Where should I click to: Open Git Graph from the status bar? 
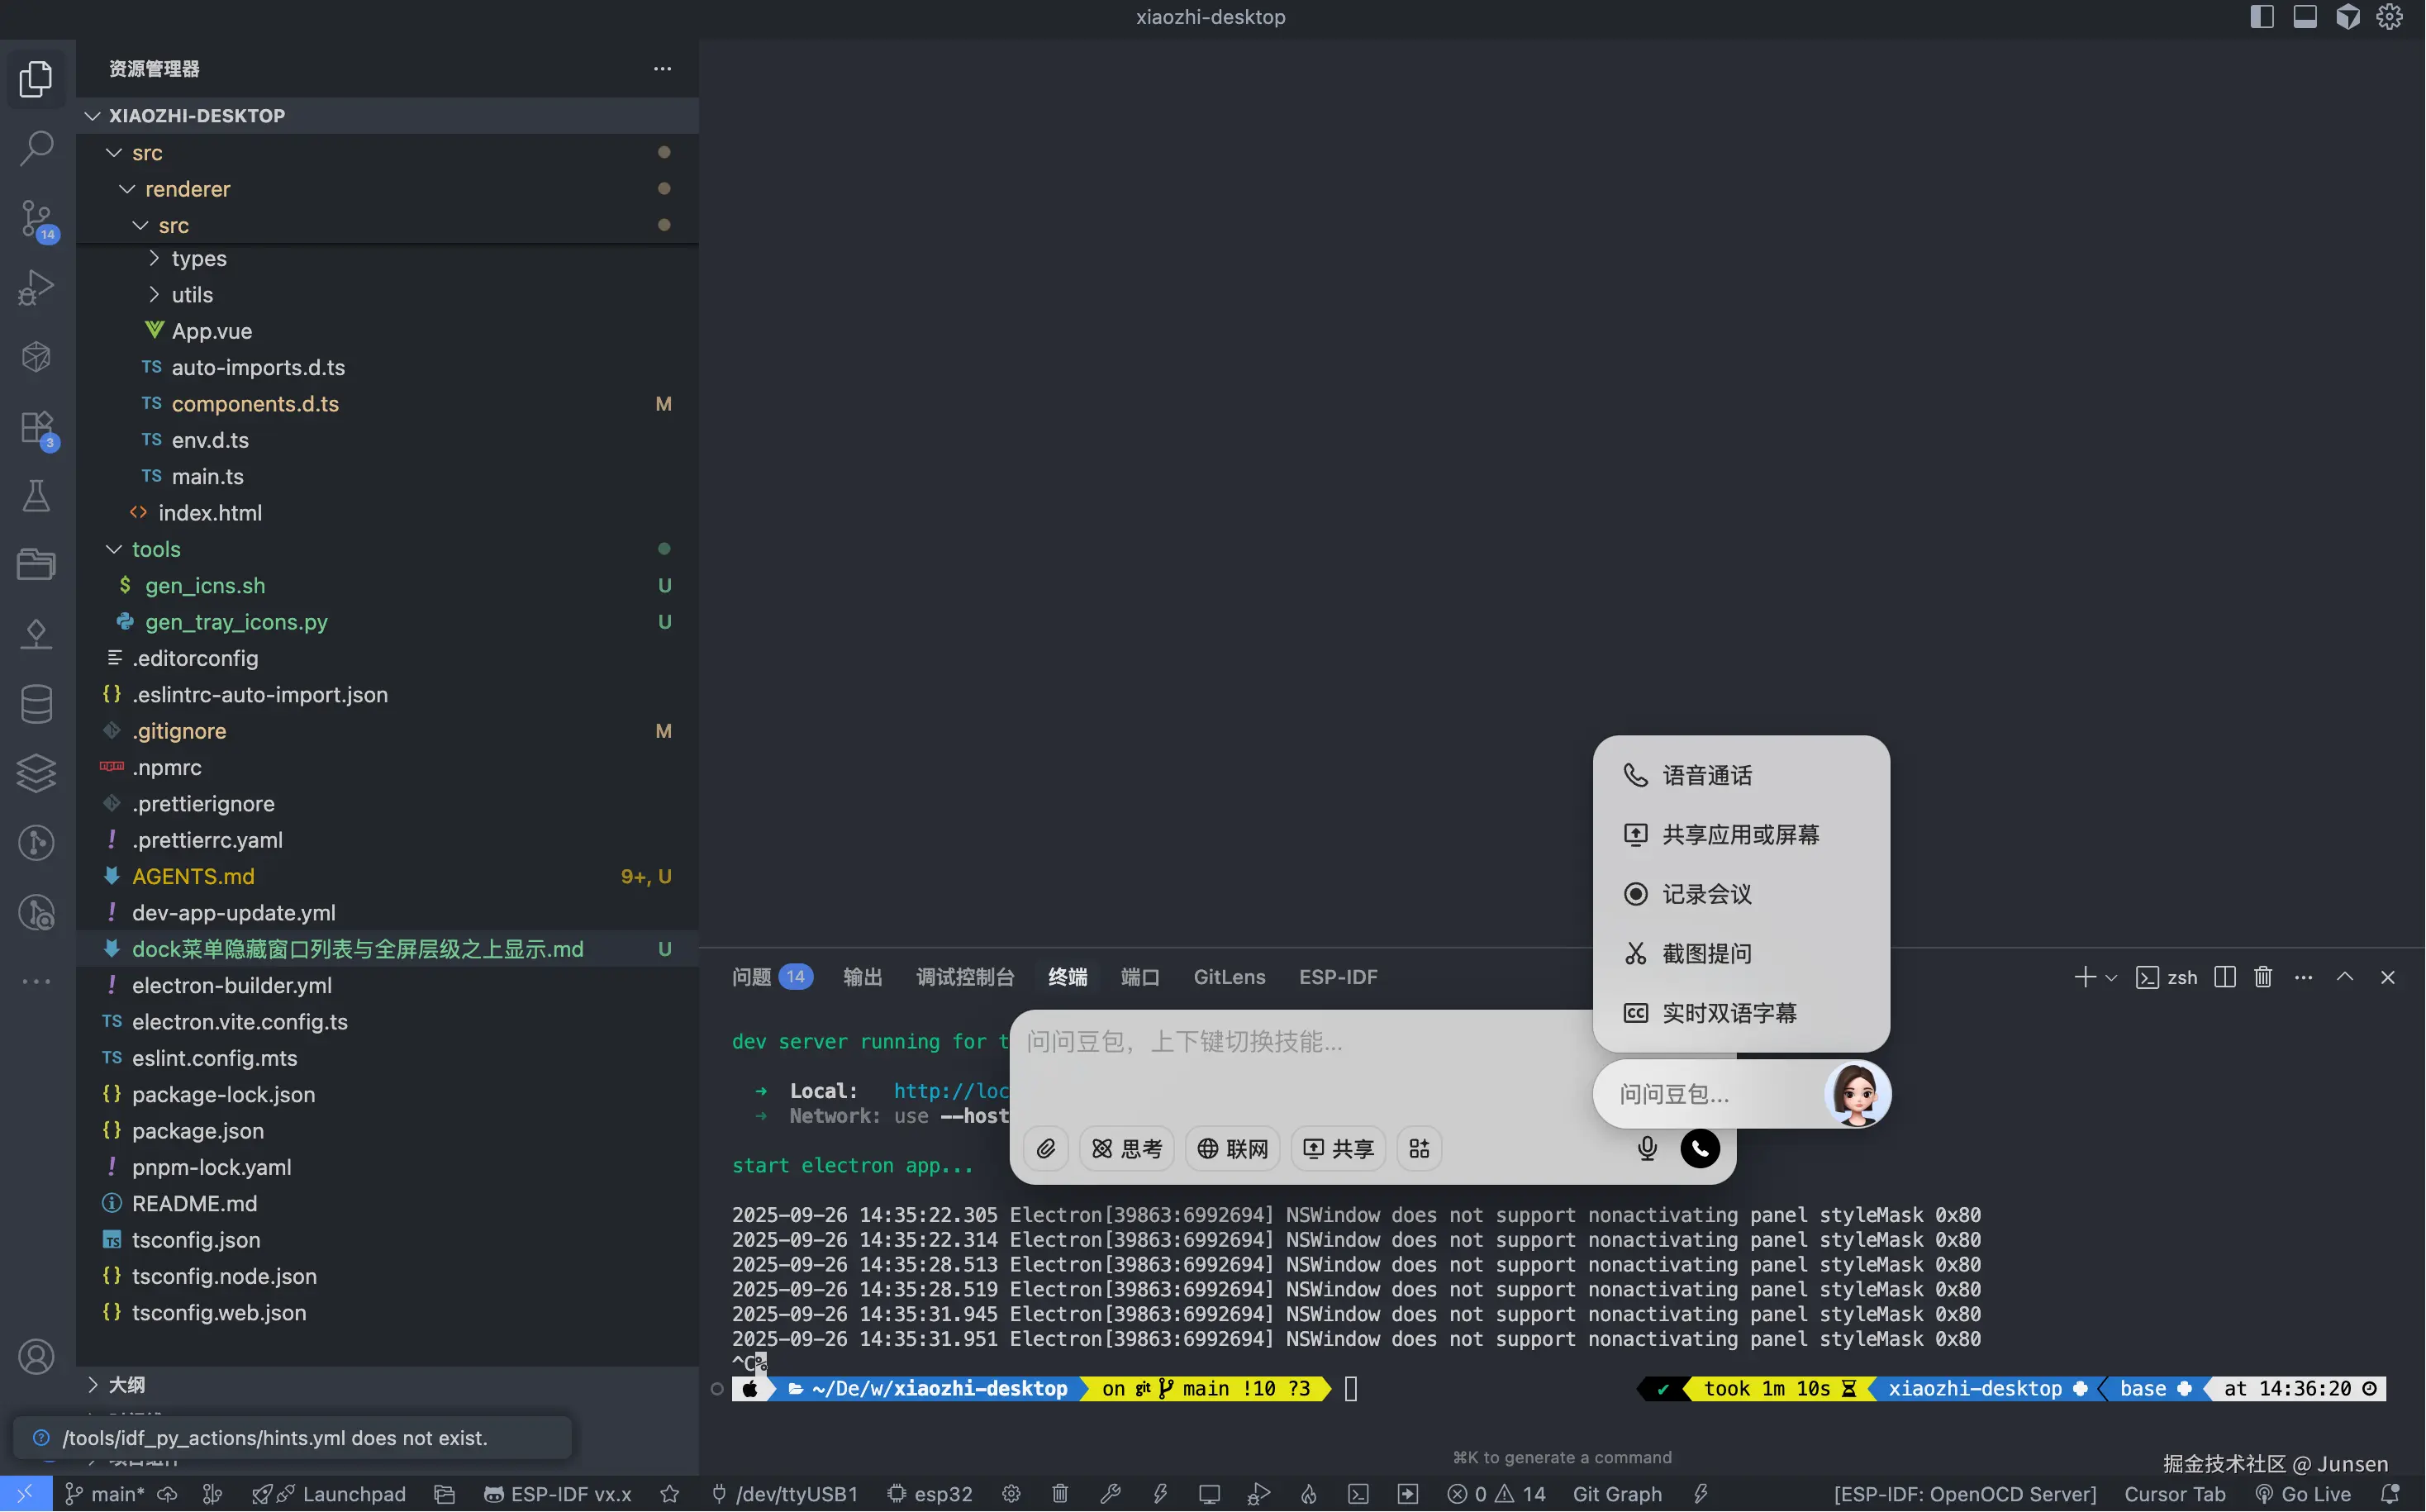tap(1616, 1494)
